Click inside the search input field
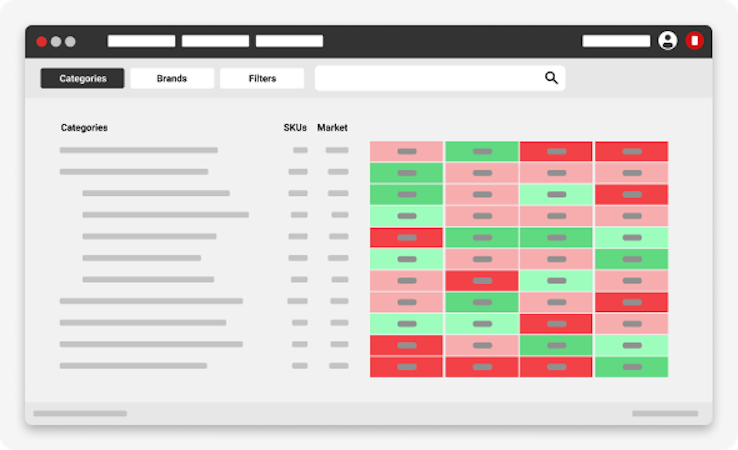This screenshot has width=738, height=450. pyautogui.click(x=440, y=78)
